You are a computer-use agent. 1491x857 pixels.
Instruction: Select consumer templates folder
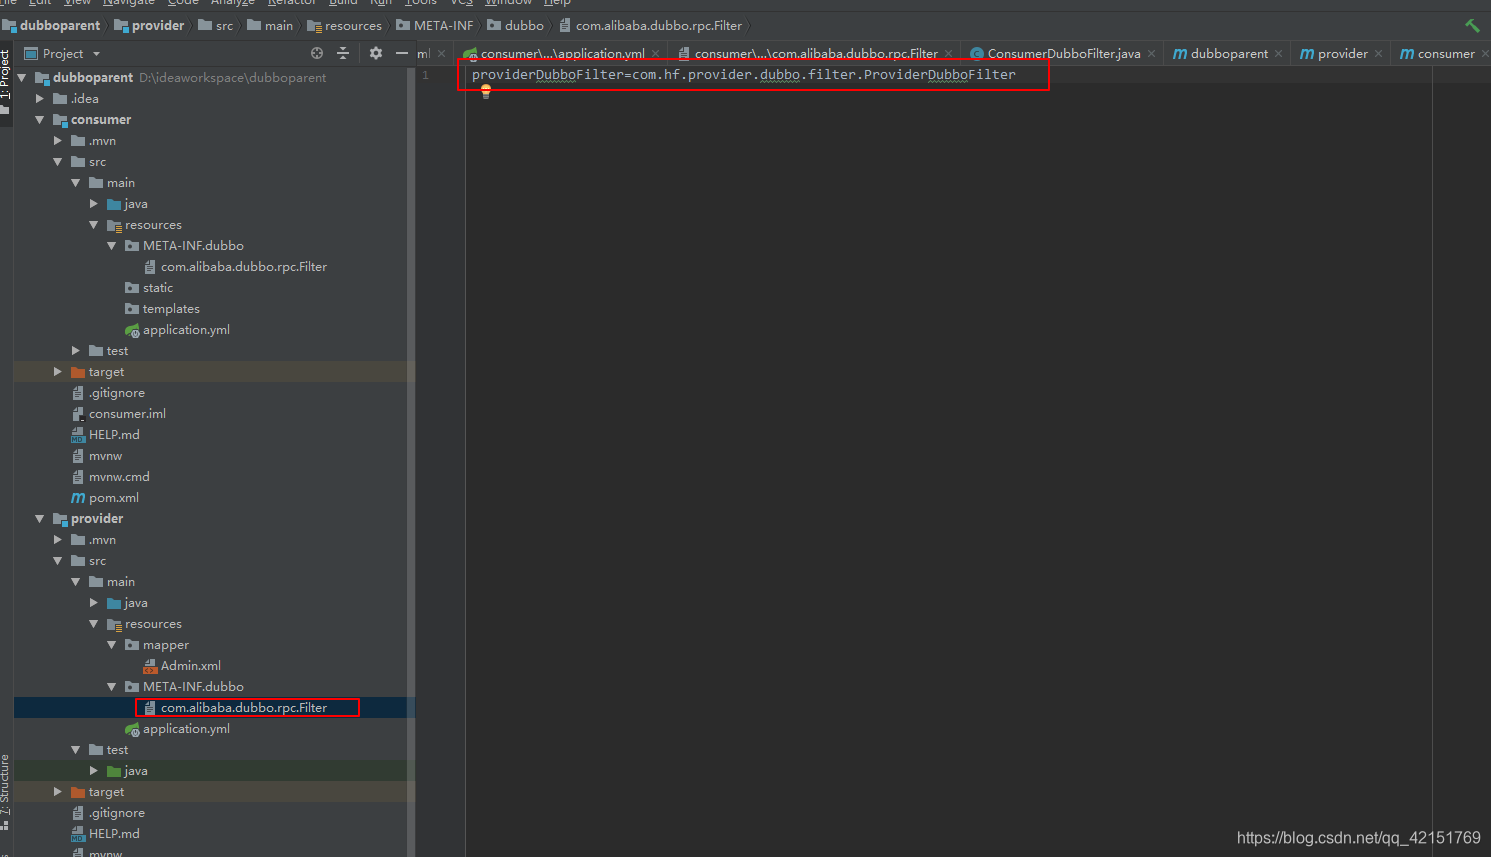pos(171,308)
